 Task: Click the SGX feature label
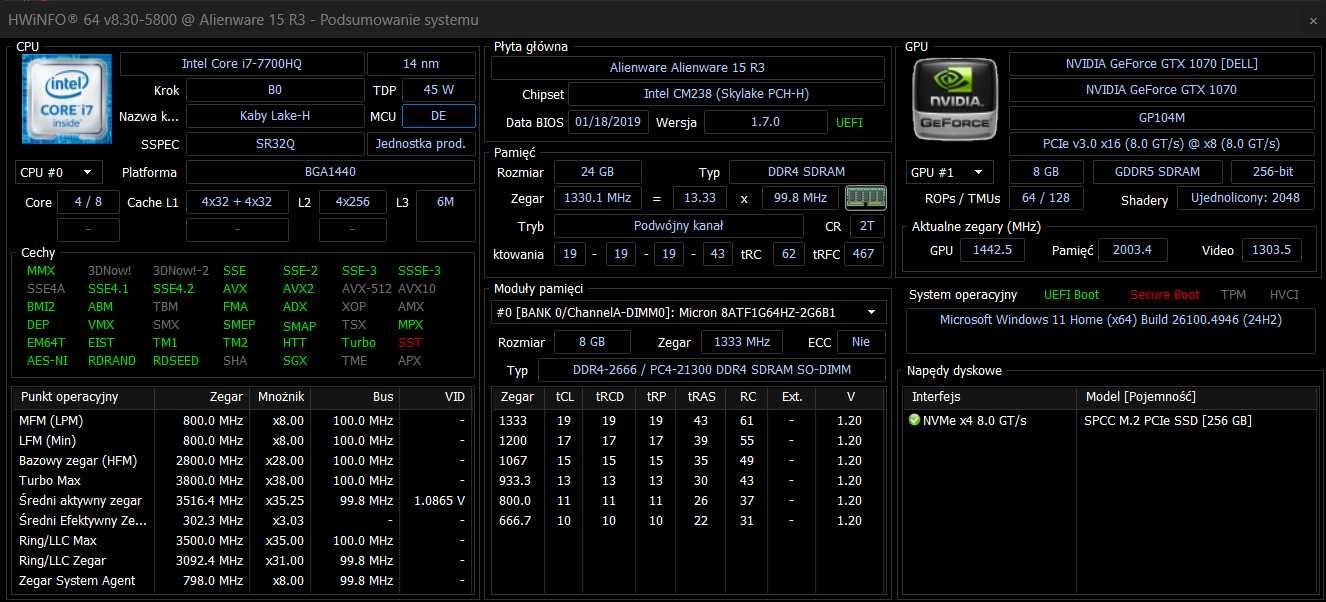coord(295,361)
